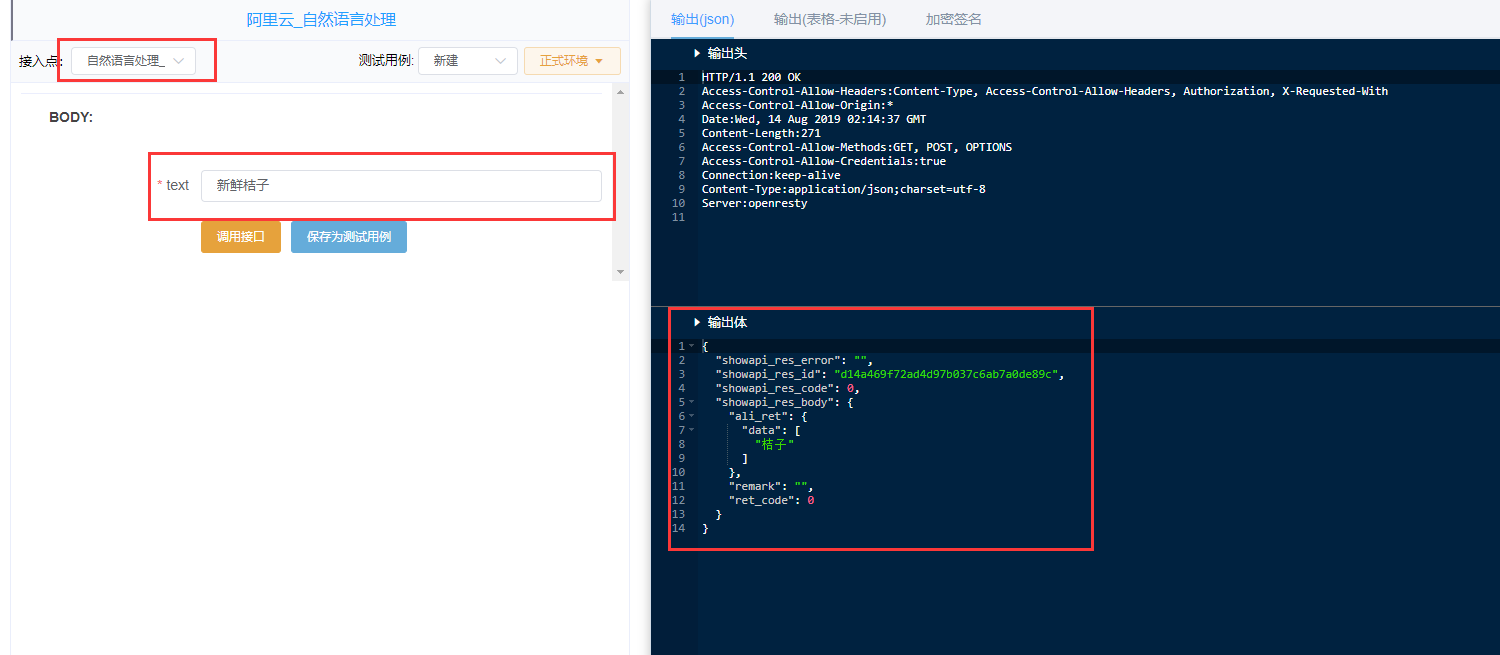Click the Access-Control-Allow-Origin header line
Image resolution: width=1500 pixels, height=655 pixels.
(797, 105)
